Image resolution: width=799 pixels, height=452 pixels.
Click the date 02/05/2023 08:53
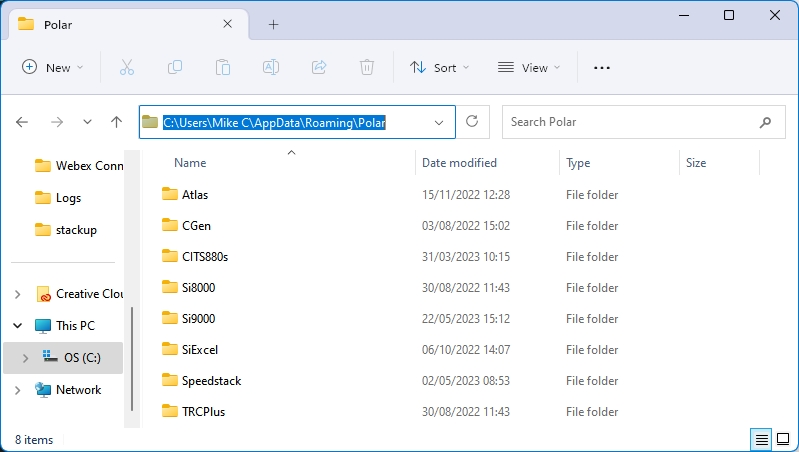(466, 381)
